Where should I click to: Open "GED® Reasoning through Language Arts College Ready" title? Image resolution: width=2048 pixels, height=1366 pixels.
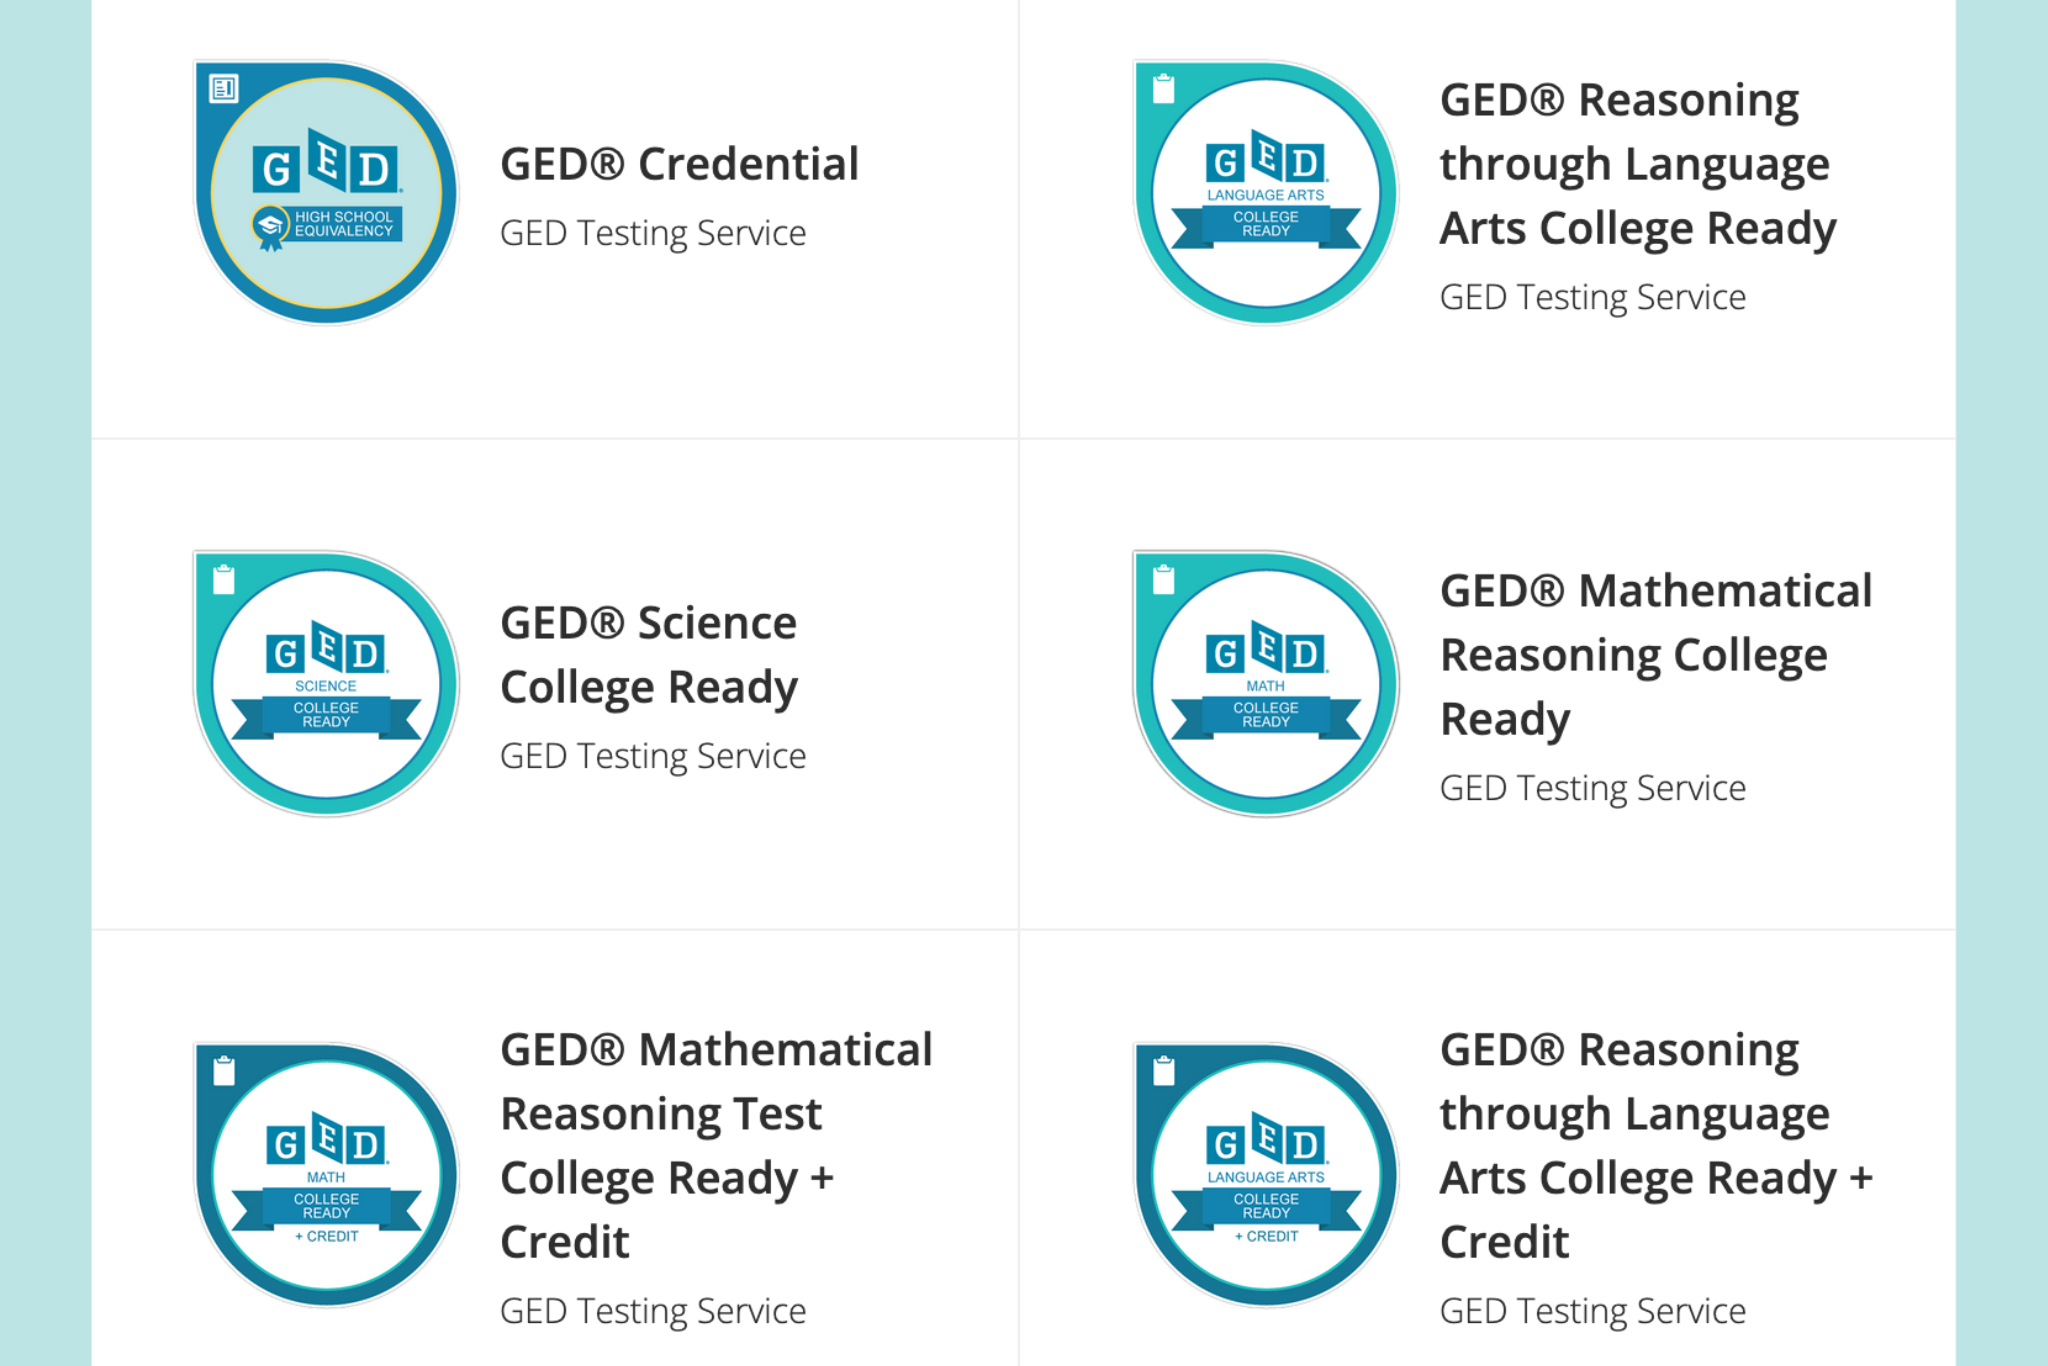1637,164
